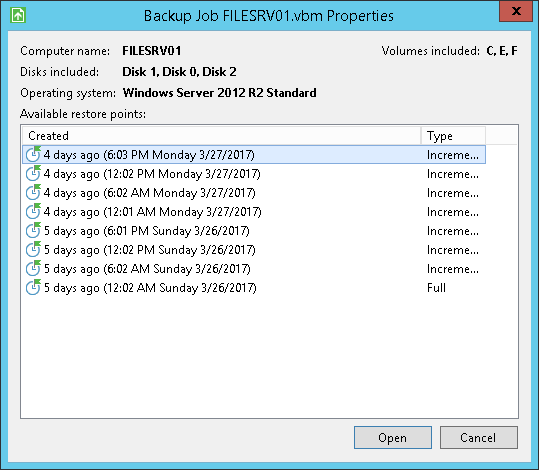Click Increme... type for 12:02 PM Monday
Image resolution: width=539 pixels, height=470 pixels.
pyautogui.click(x=453, y=174)
